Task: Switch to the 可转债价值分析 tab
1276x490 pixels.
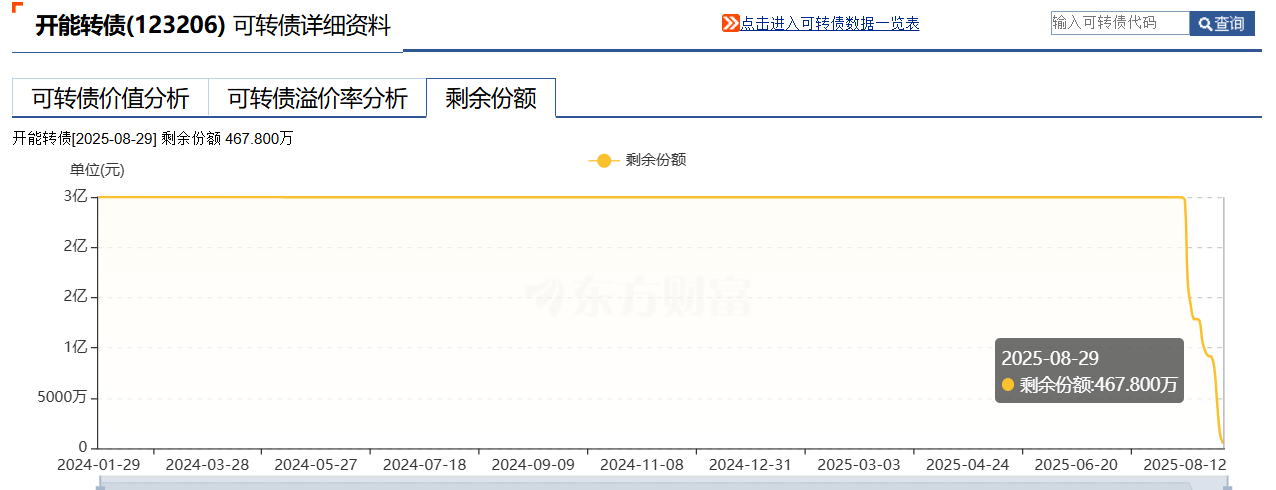Action: [x=110, y=98]
